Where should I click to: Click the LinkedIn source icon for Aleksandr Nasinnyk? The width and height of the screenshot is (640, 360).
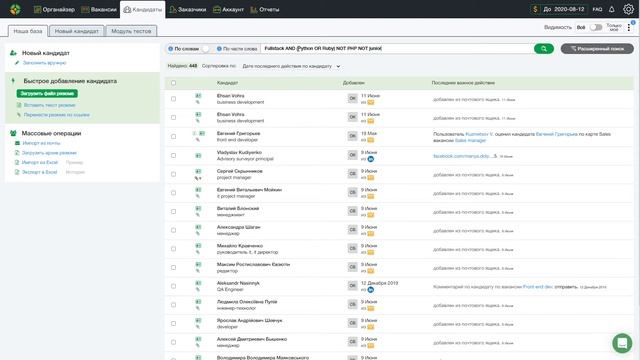coord(370,290)
